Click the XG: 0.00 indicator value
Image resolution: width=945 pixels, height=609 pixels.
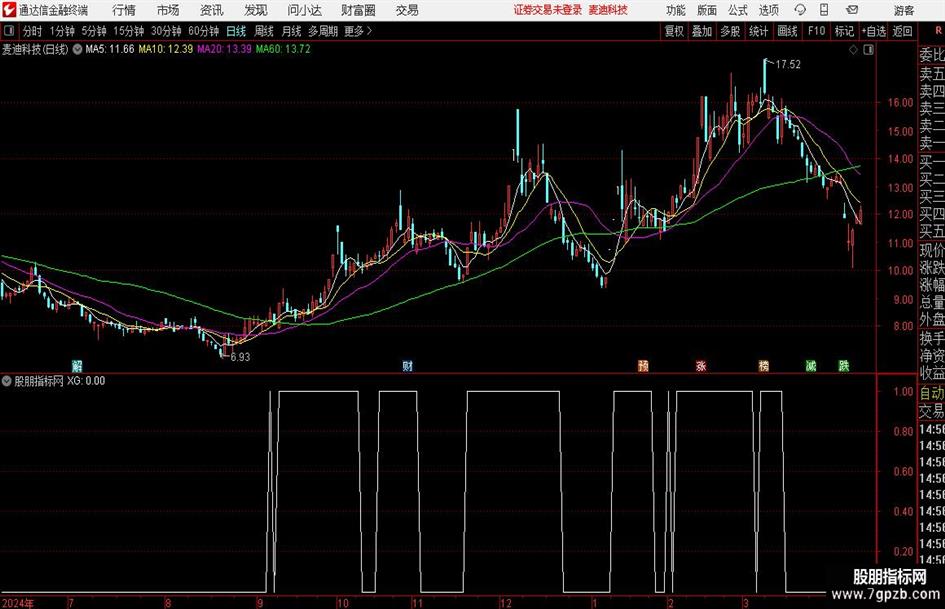coord(86,381)
